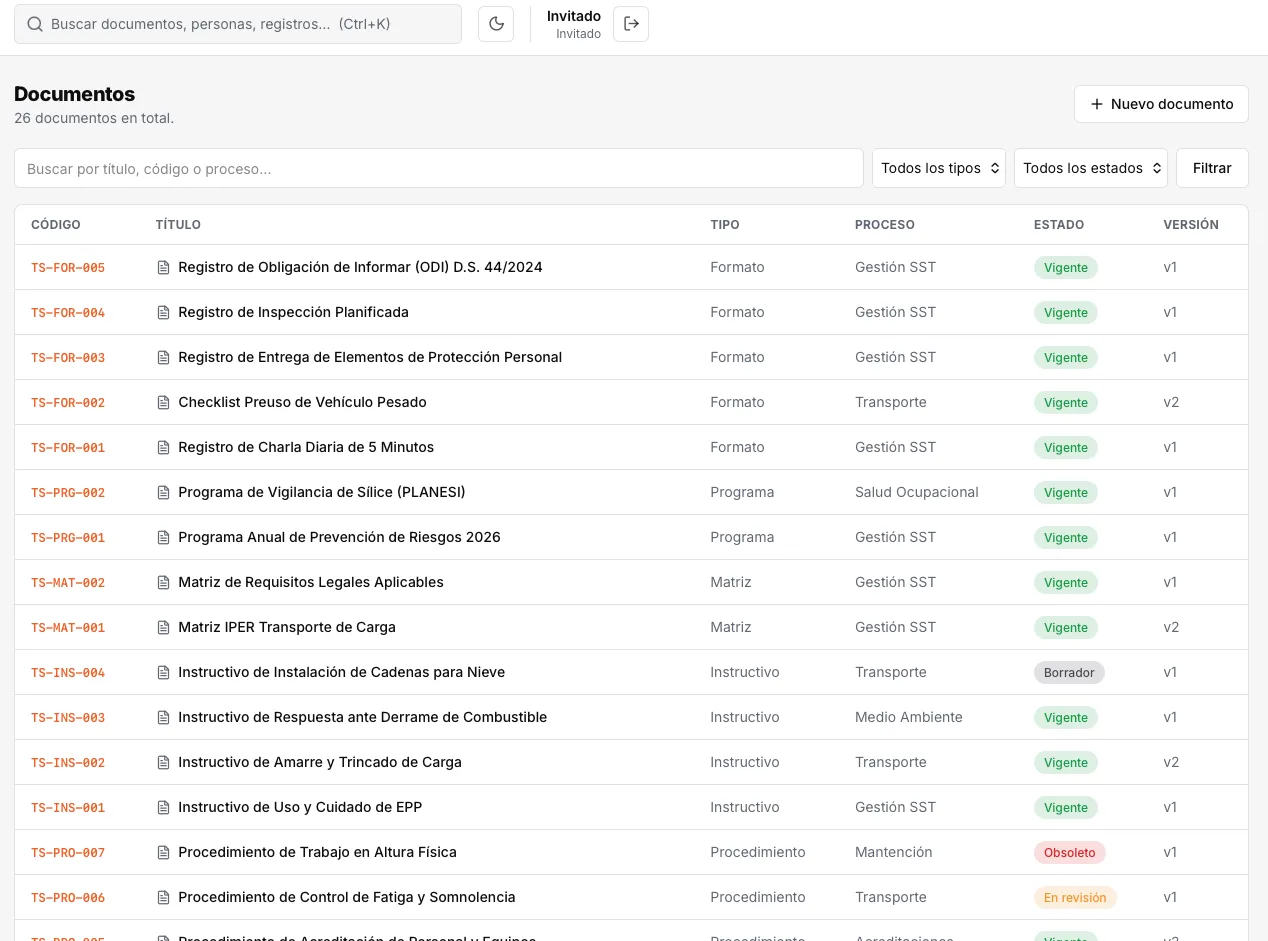Click the file icon for Procedimiento de Trabajo en Altura Física
This screenshot has height=941, width=1268.
pos(164,852)
